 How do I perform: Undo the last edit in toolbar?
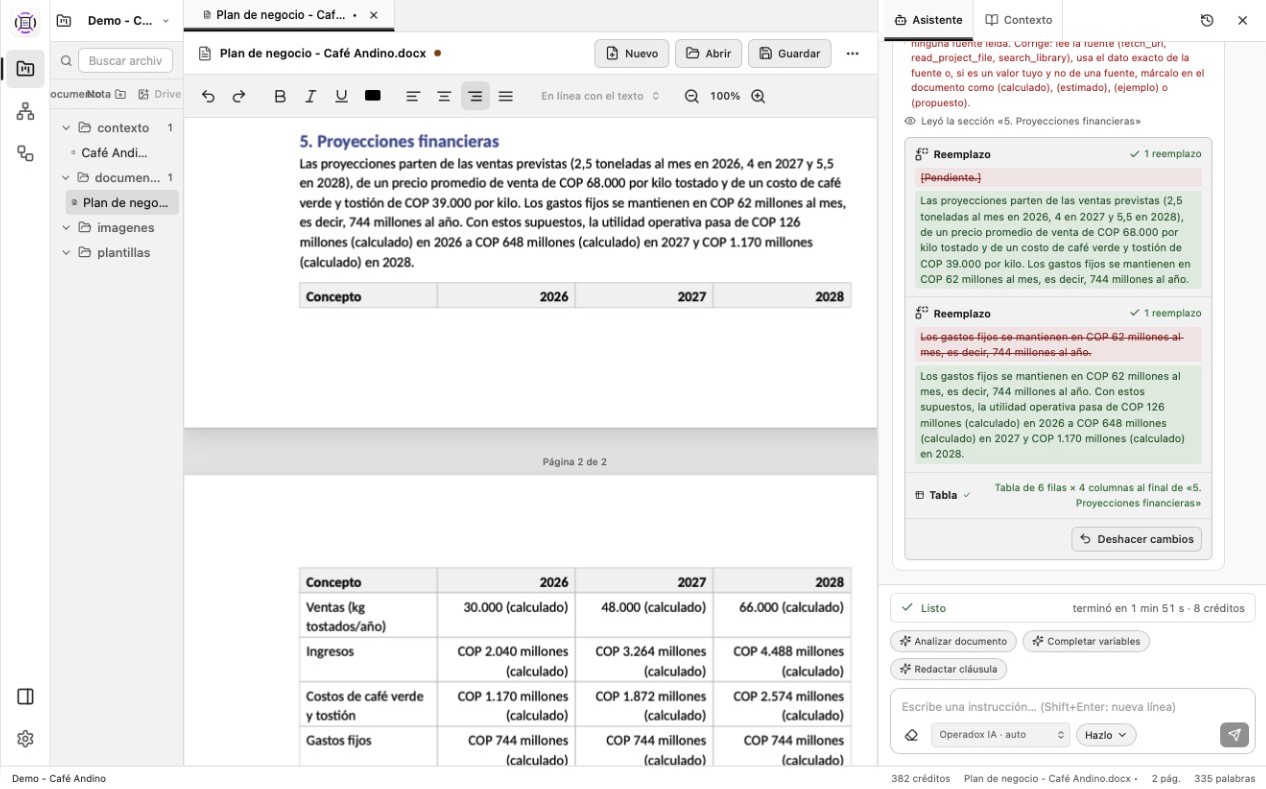pyautogui.click(x=208, y=96)
